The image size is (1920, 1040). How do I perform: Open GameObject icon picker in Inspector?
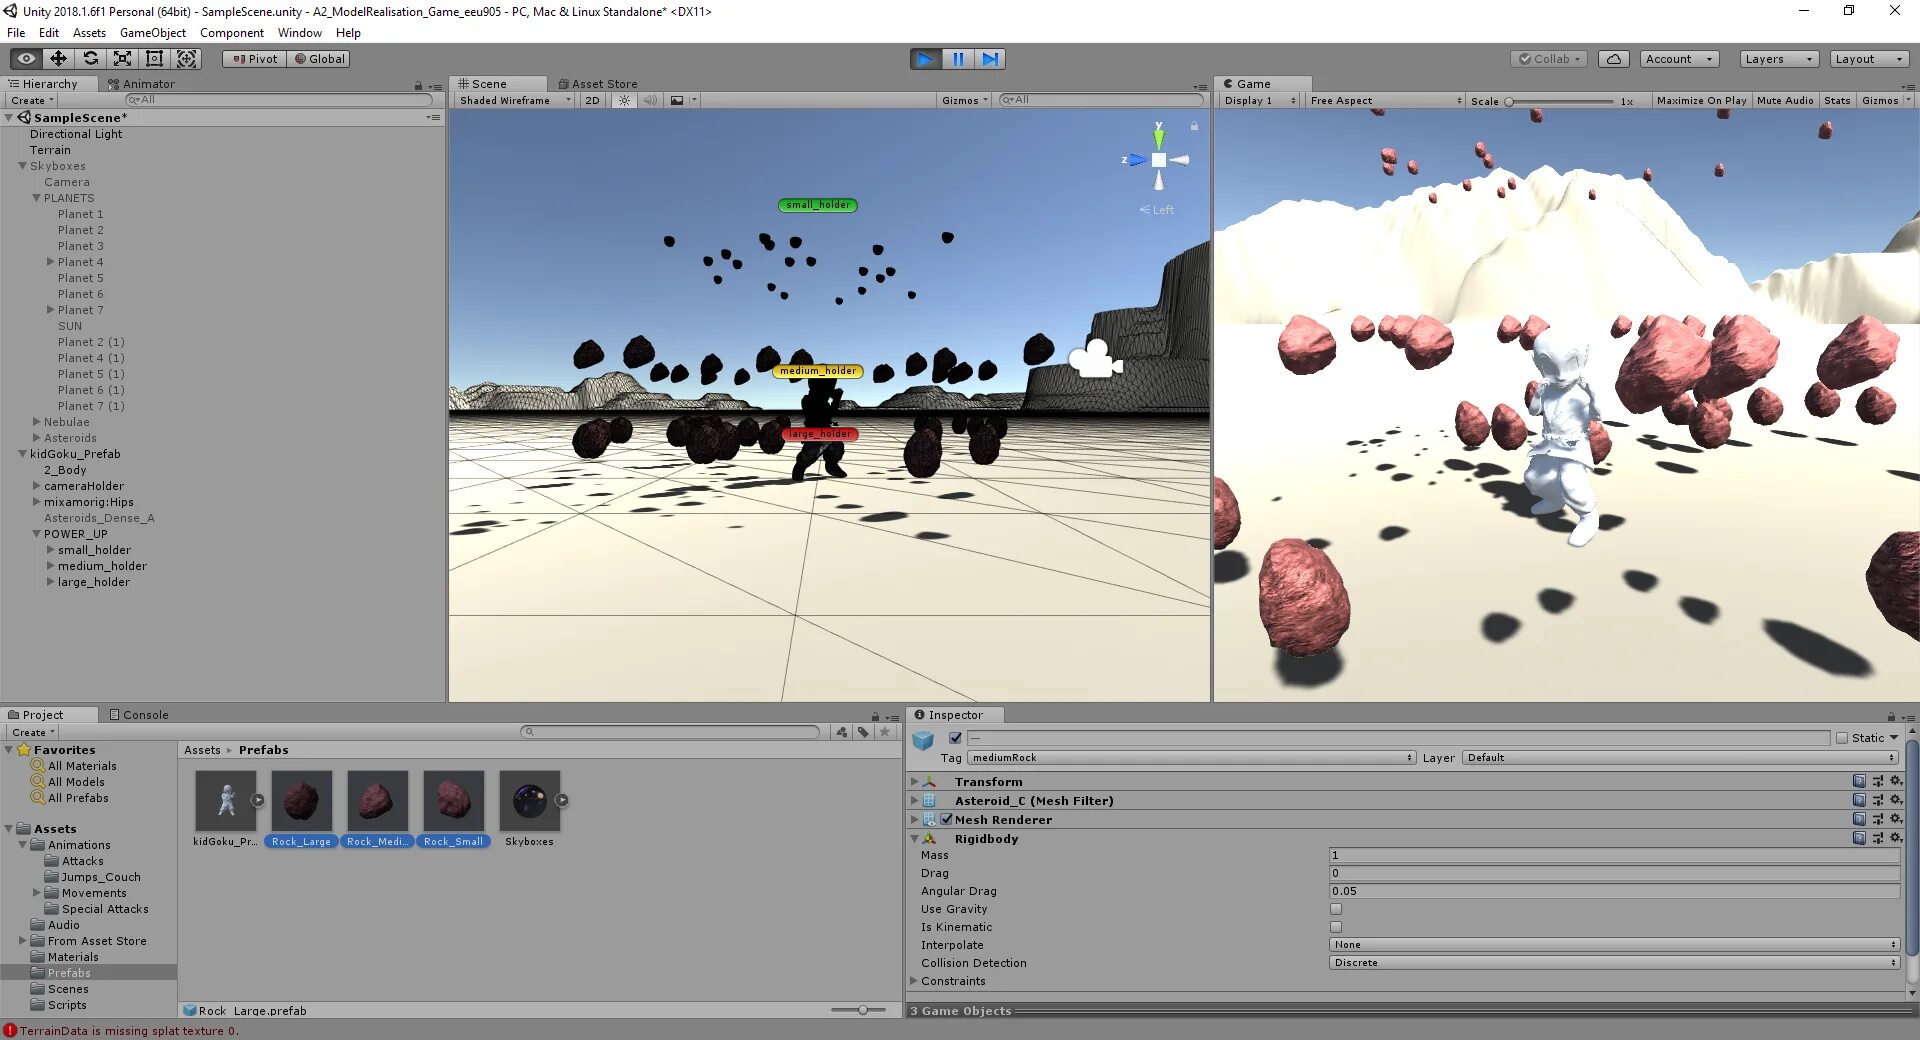pos(923,741)
